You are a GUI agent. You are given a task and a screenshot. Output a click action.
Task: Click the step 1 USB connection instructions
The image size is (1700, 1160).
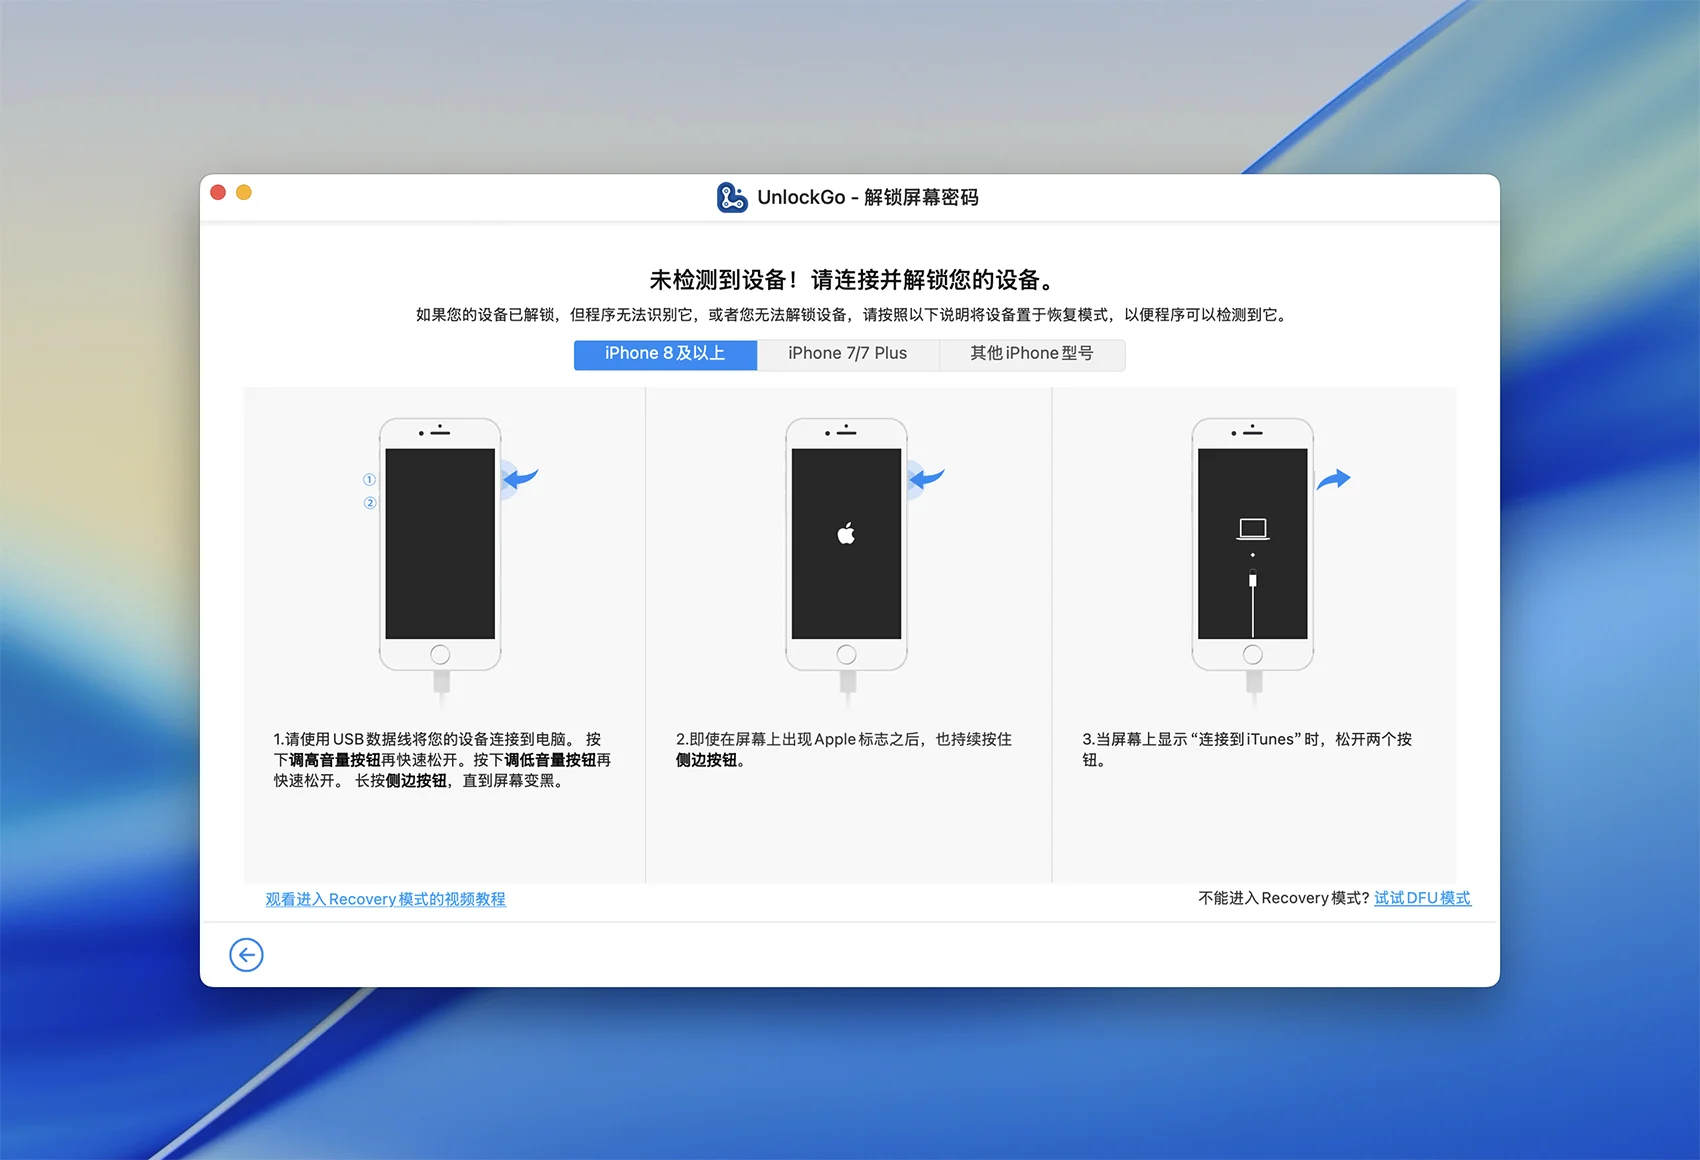441,760
